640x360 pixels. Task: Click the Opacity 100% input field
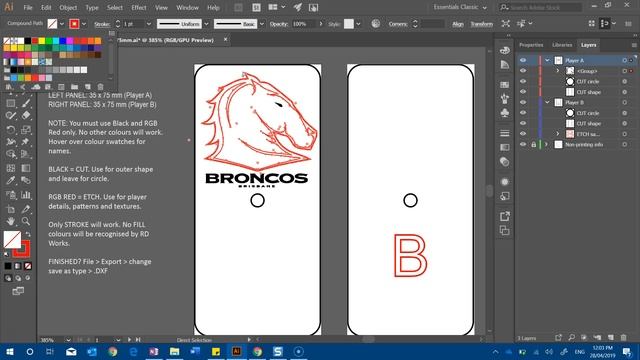tap(303, 24)
